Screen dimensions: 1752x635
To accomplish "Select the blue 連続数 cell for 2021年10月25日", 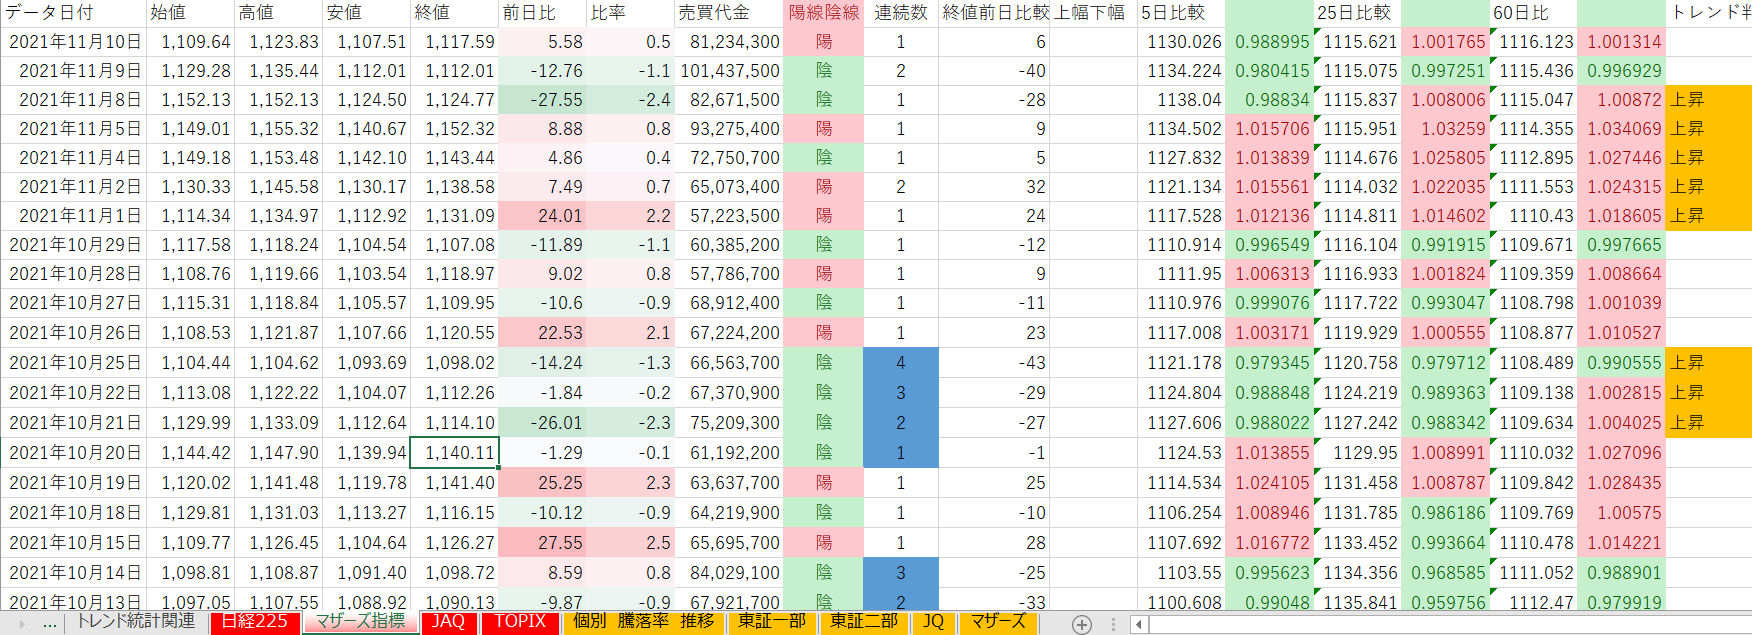I will [900, 363].
